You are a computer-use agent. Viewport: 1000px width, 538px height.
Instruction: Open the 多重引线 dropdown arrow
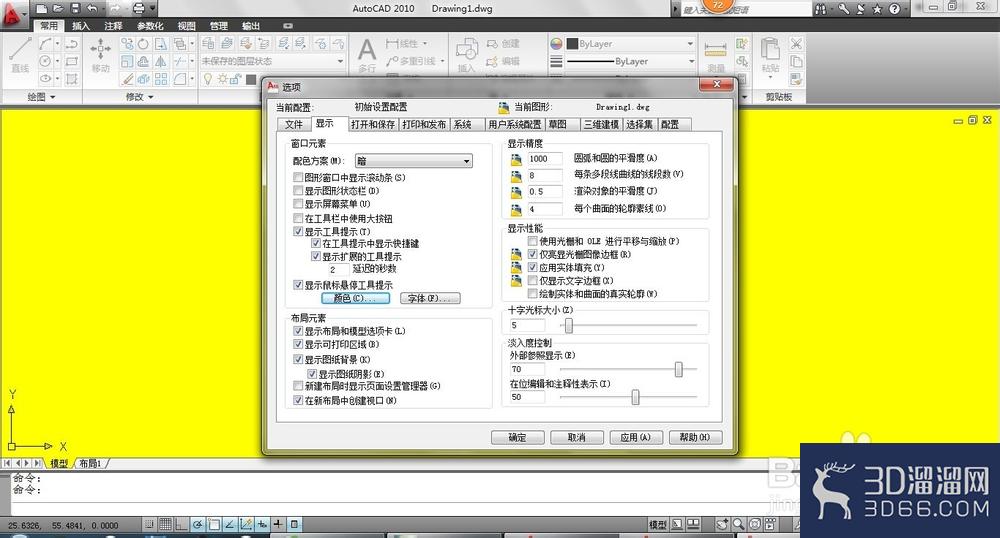[442, 61]
